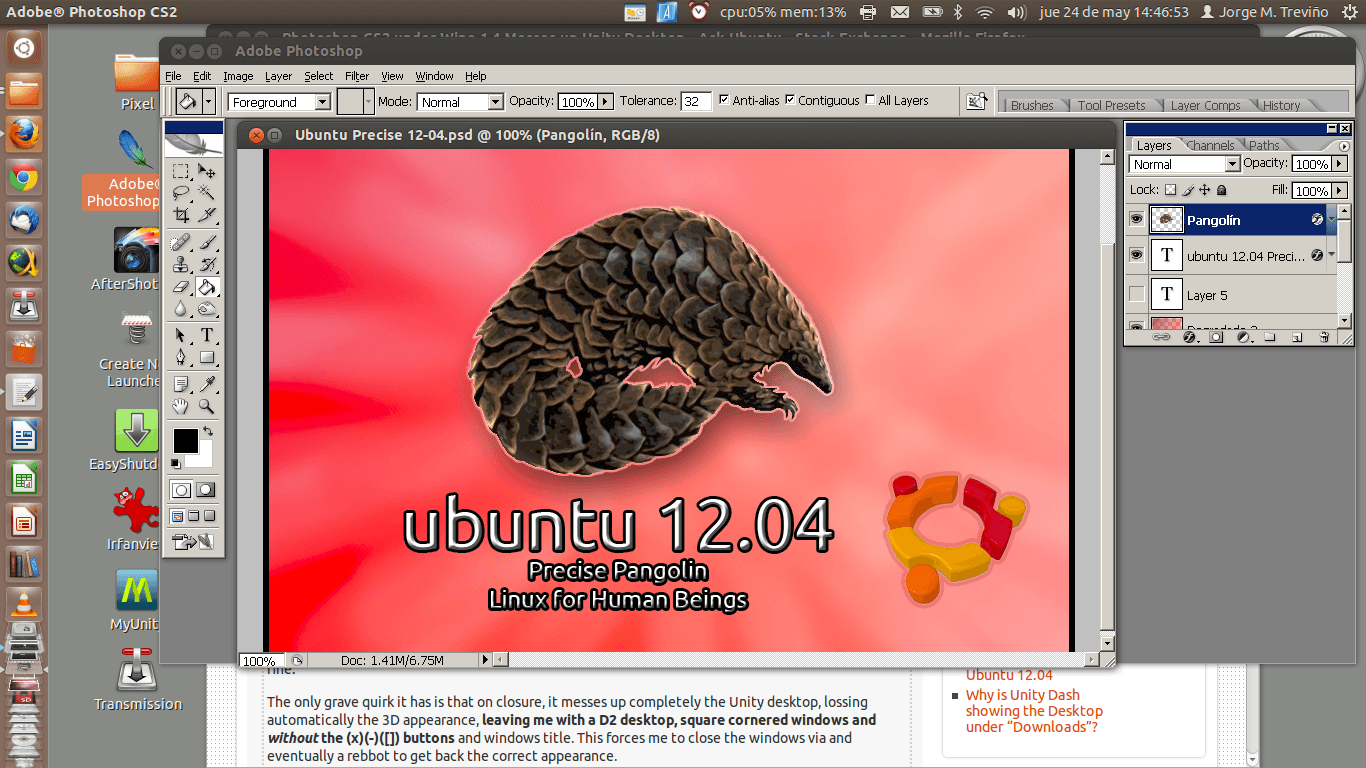
Task: Select the History Brush tool
Action: [x=207, y=264]
